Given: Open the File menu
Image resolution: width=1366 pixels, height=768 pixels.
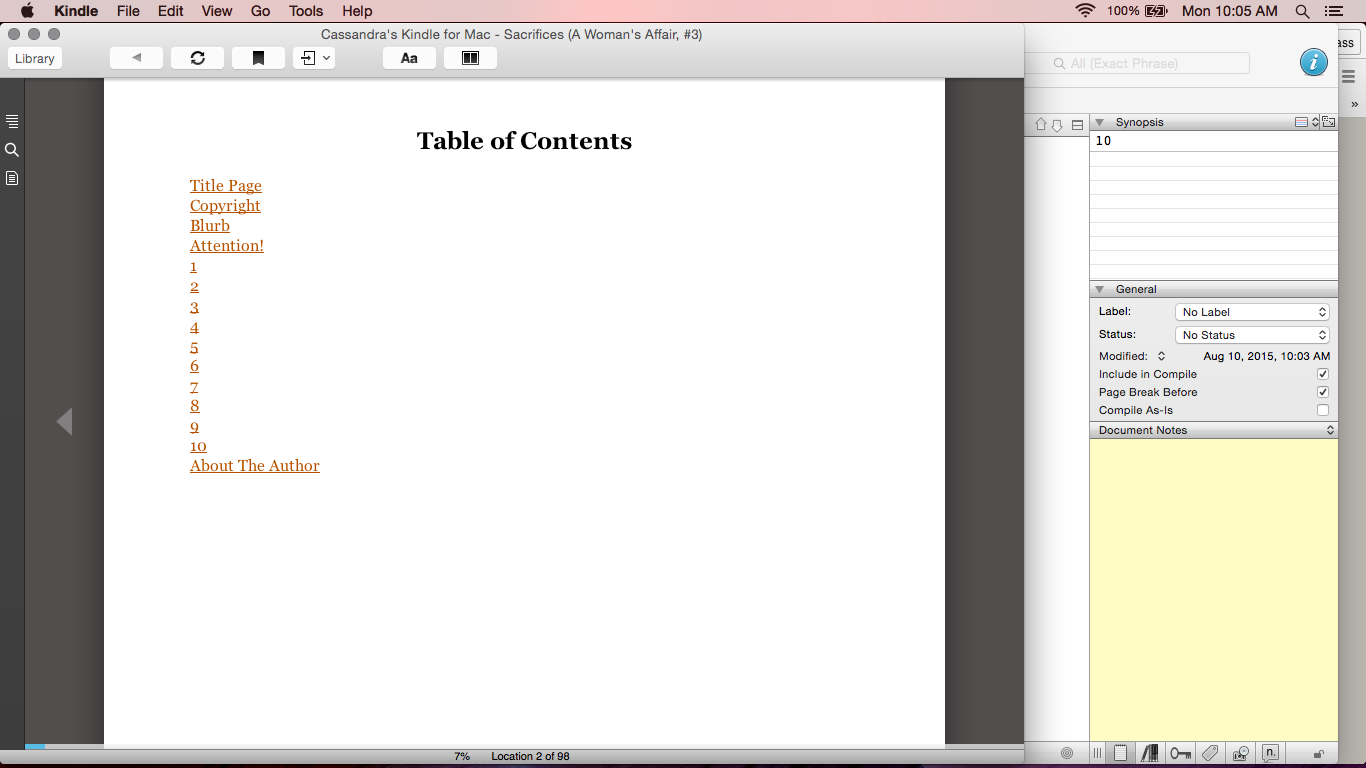Looking at the screenshot, I should [128, 11].
